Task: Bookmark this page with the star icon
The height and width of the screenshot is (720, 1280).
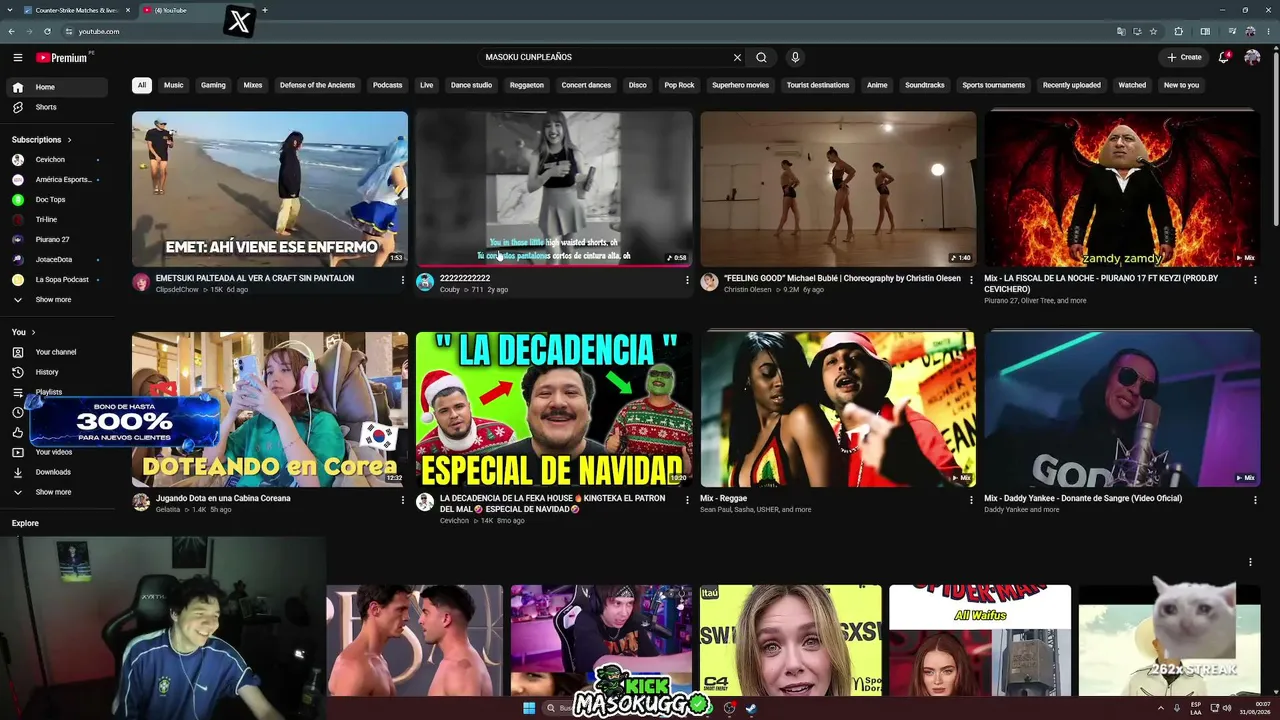Action: click(1153, 31)
